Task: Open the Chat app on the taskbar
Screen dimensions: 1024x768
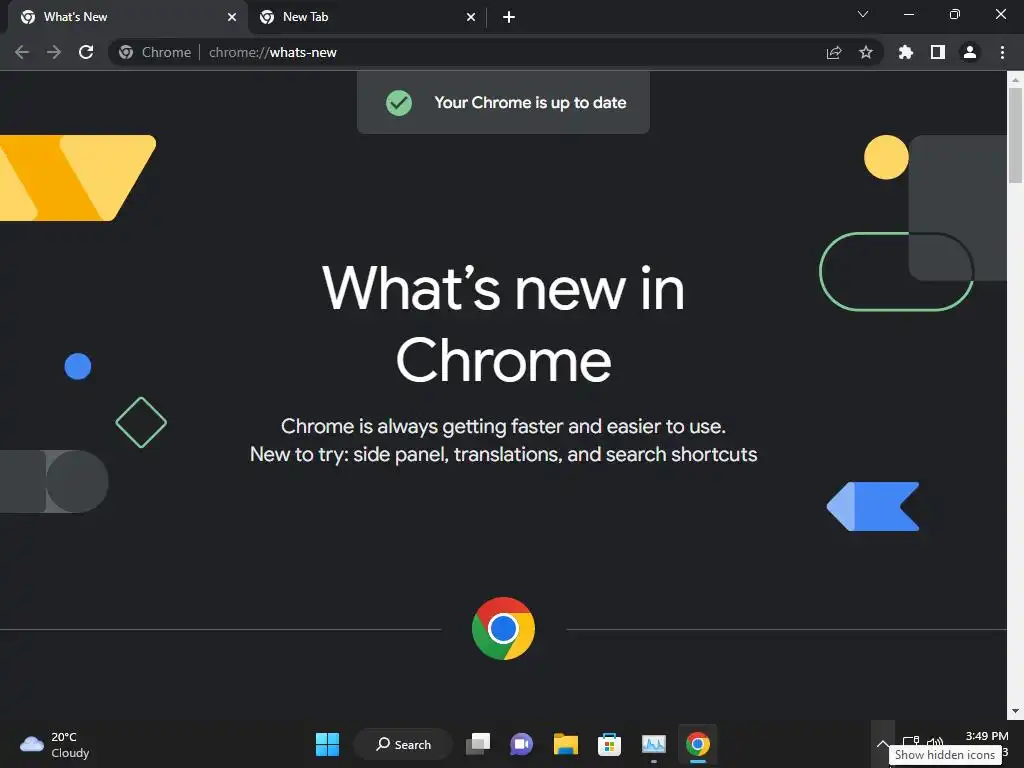Action: (521, 744)
